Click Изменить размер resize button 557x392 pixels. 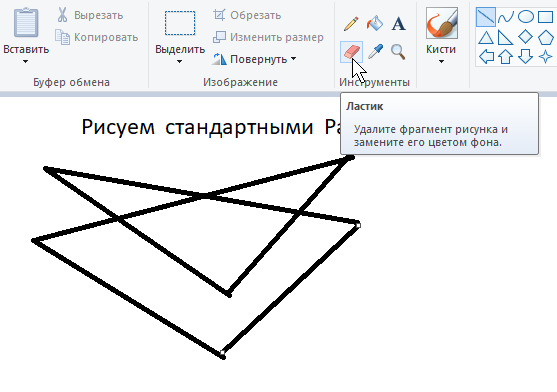pyautogui.click(x=268, y=37)
